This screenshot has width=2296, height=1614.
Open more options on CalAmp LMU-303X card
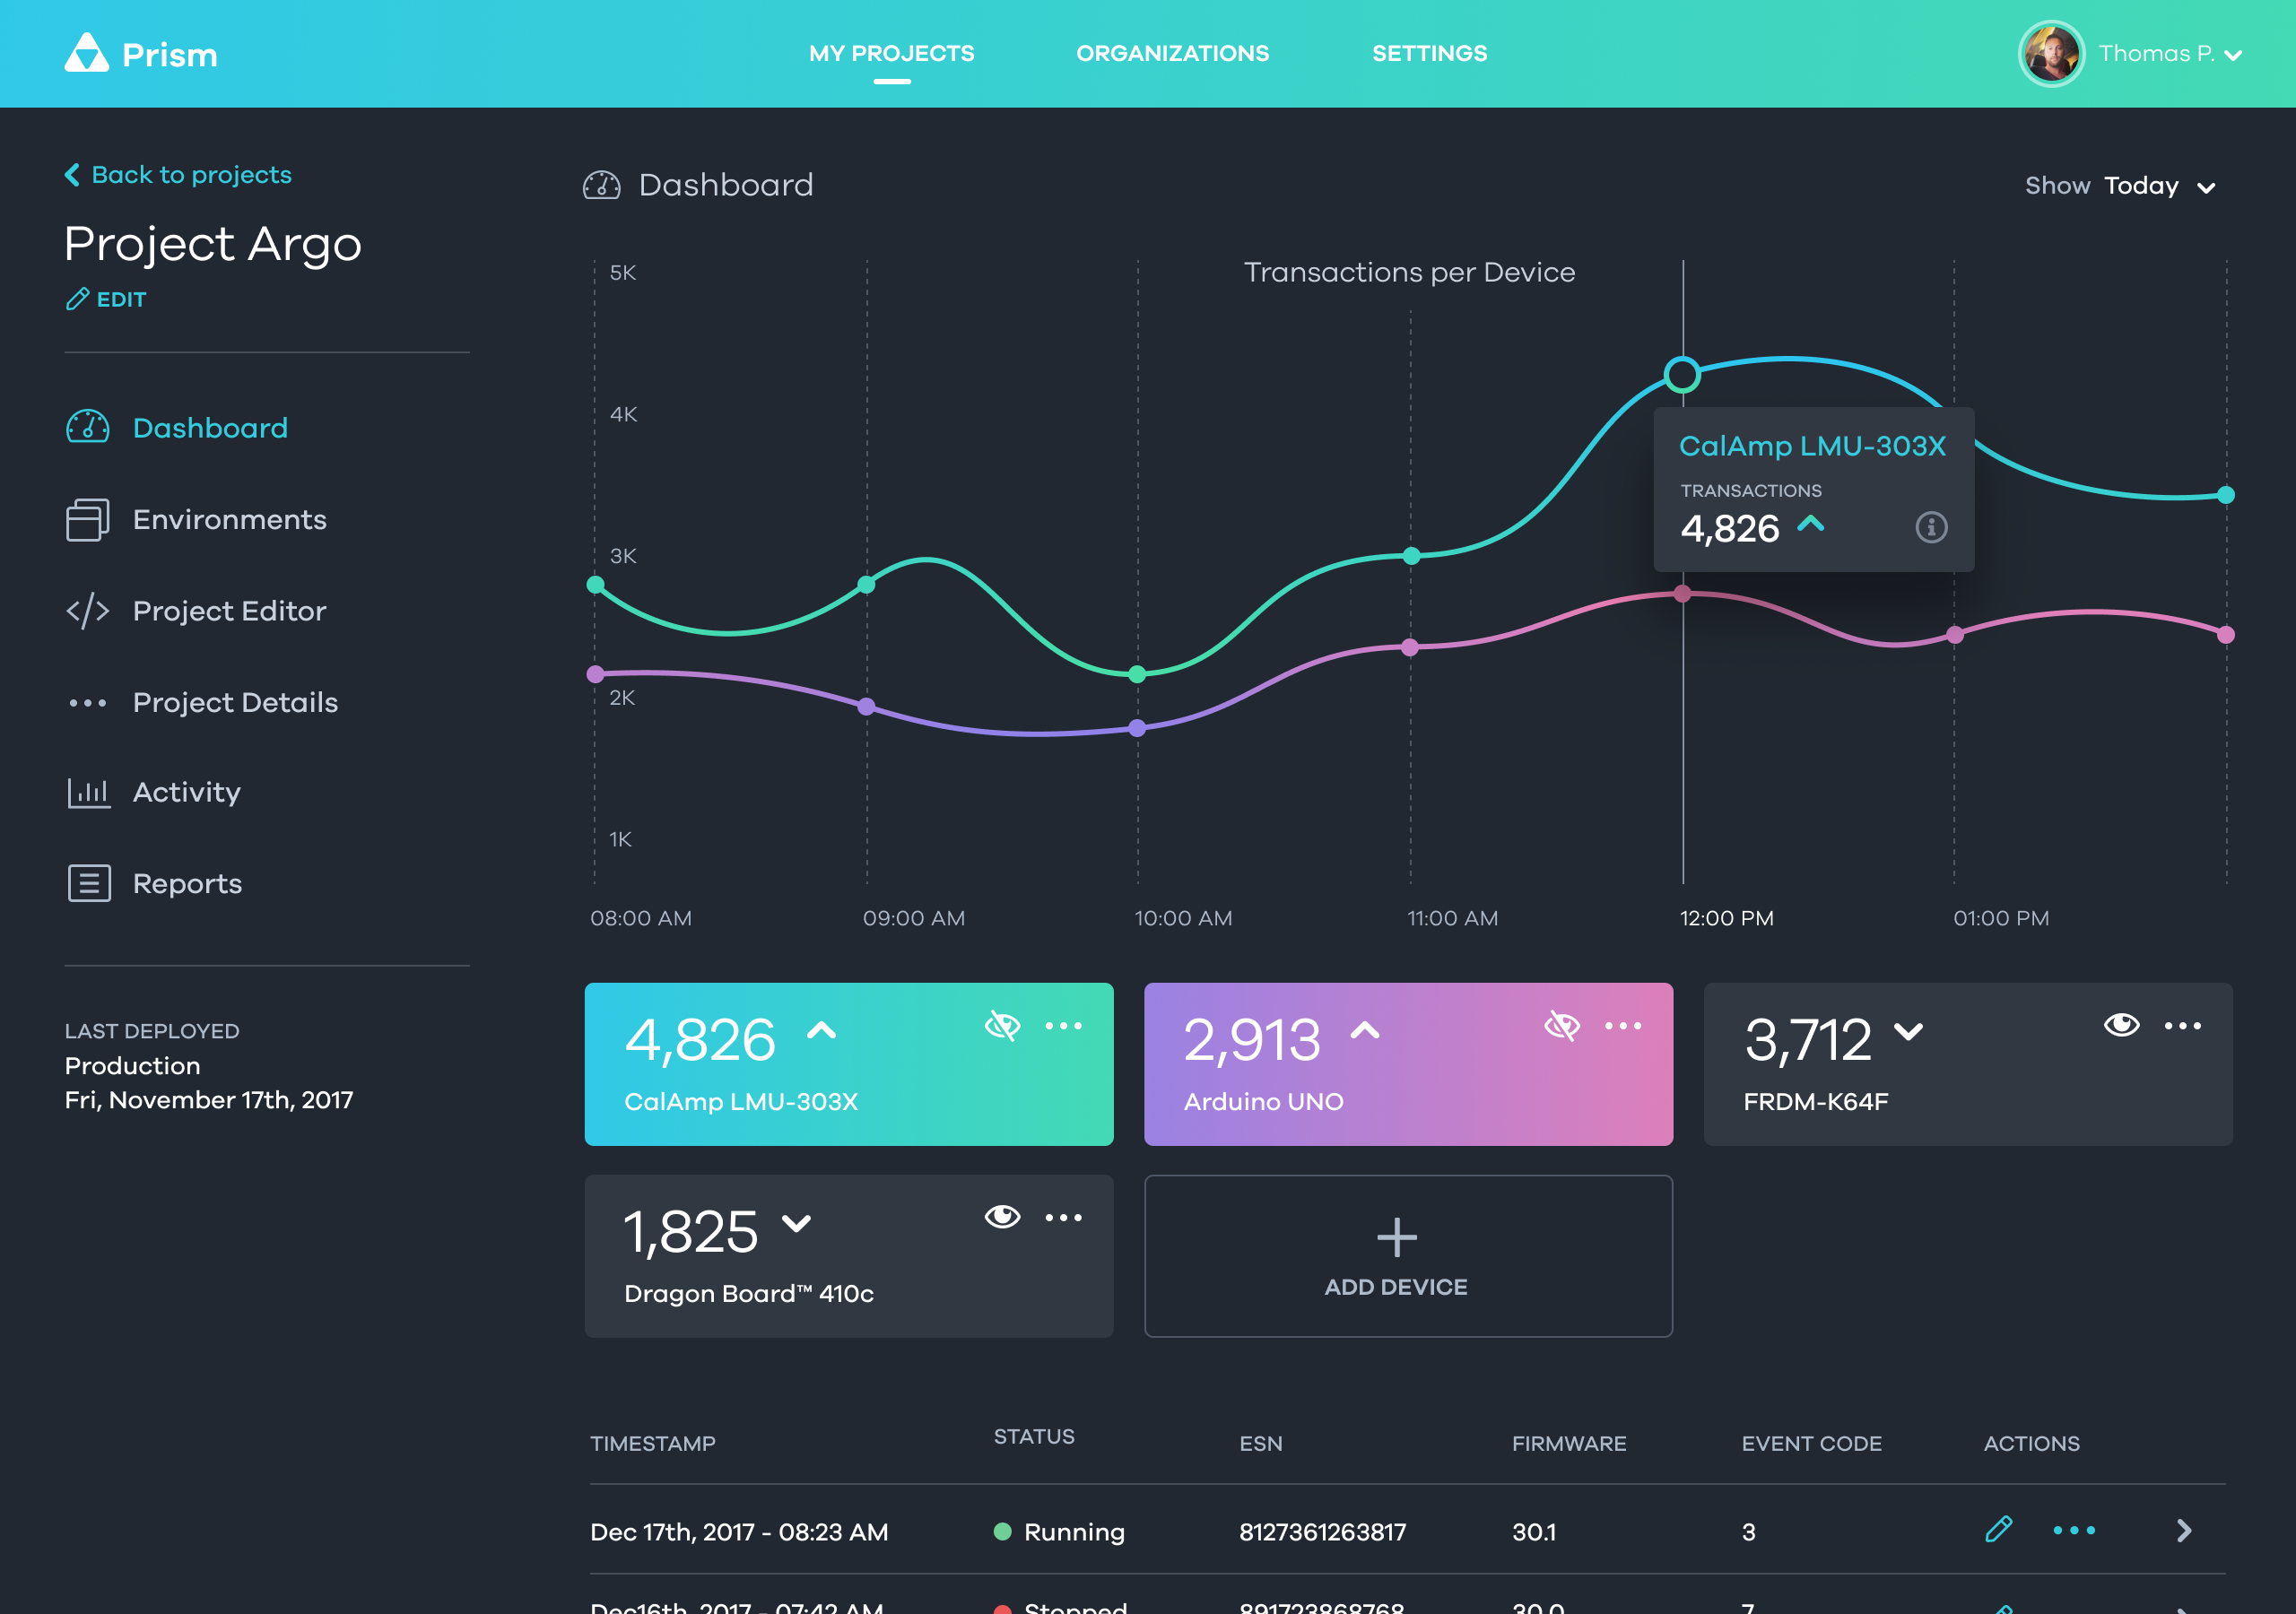[1063, 1025]
